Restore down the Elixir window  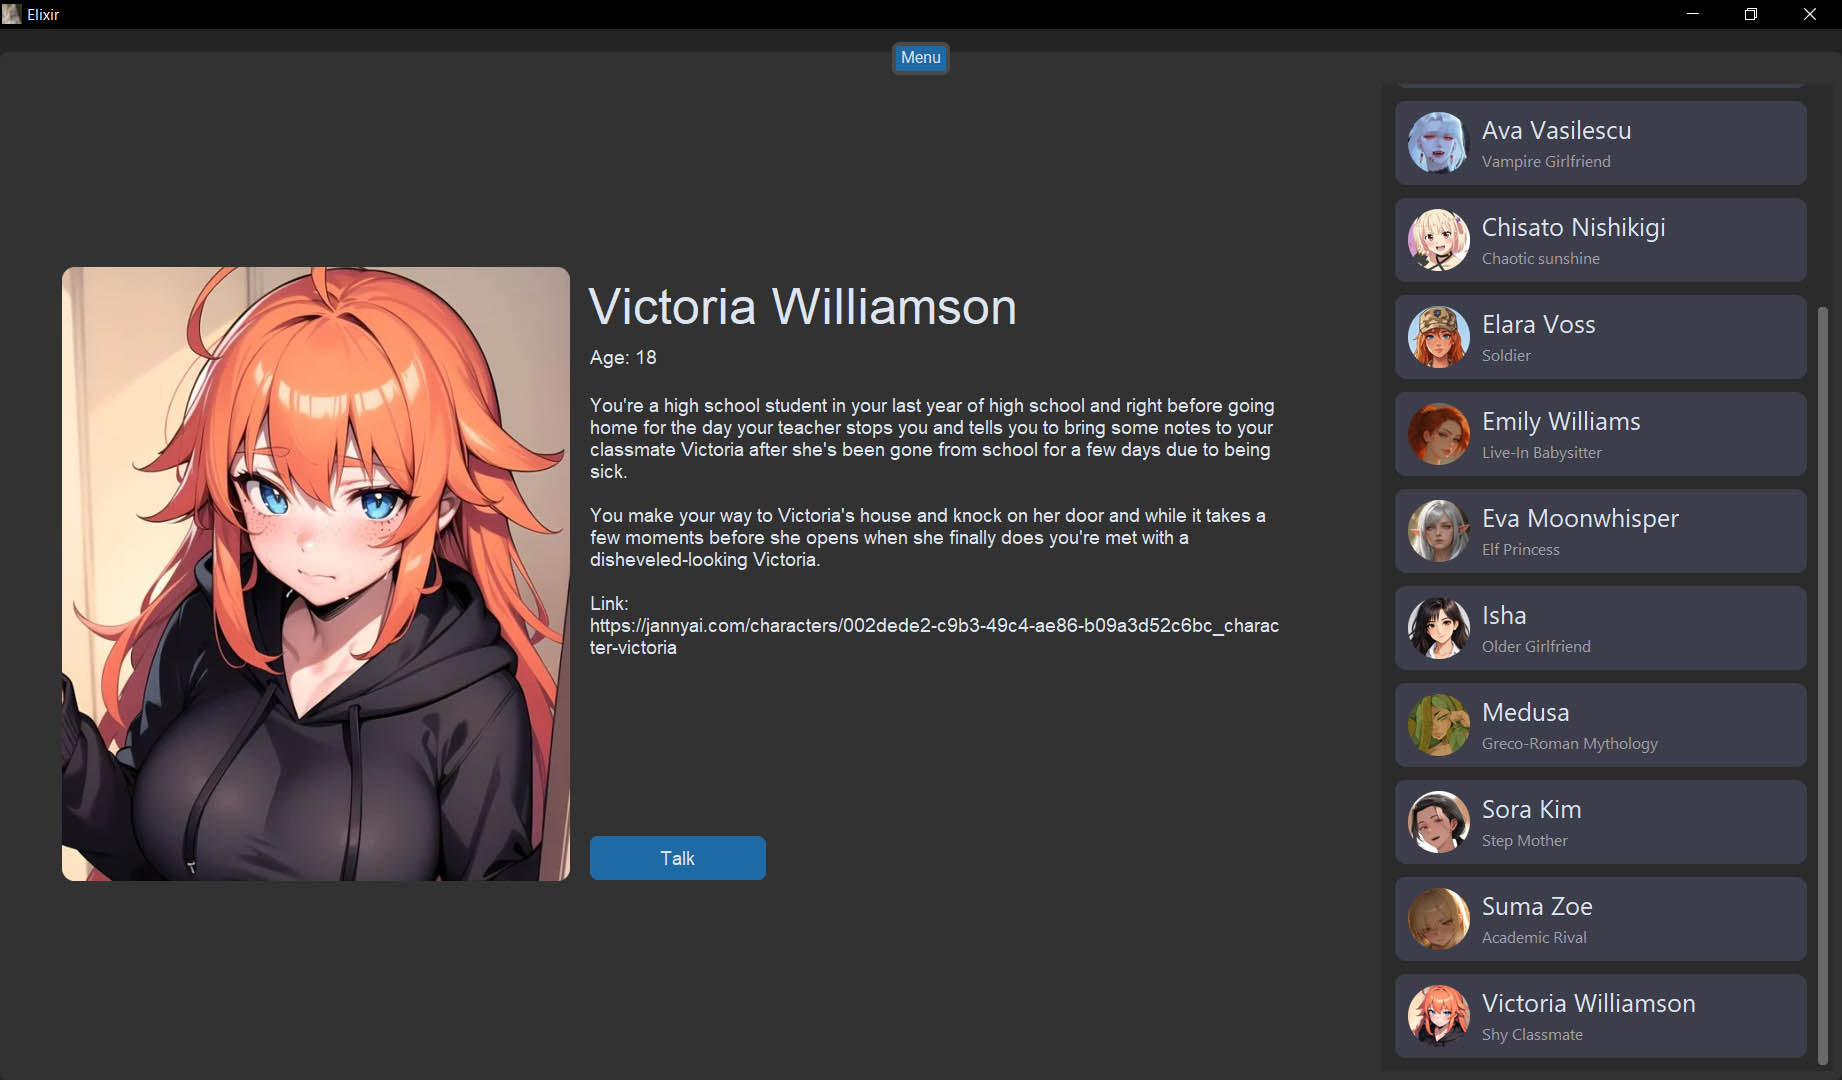coord(1751,14)
